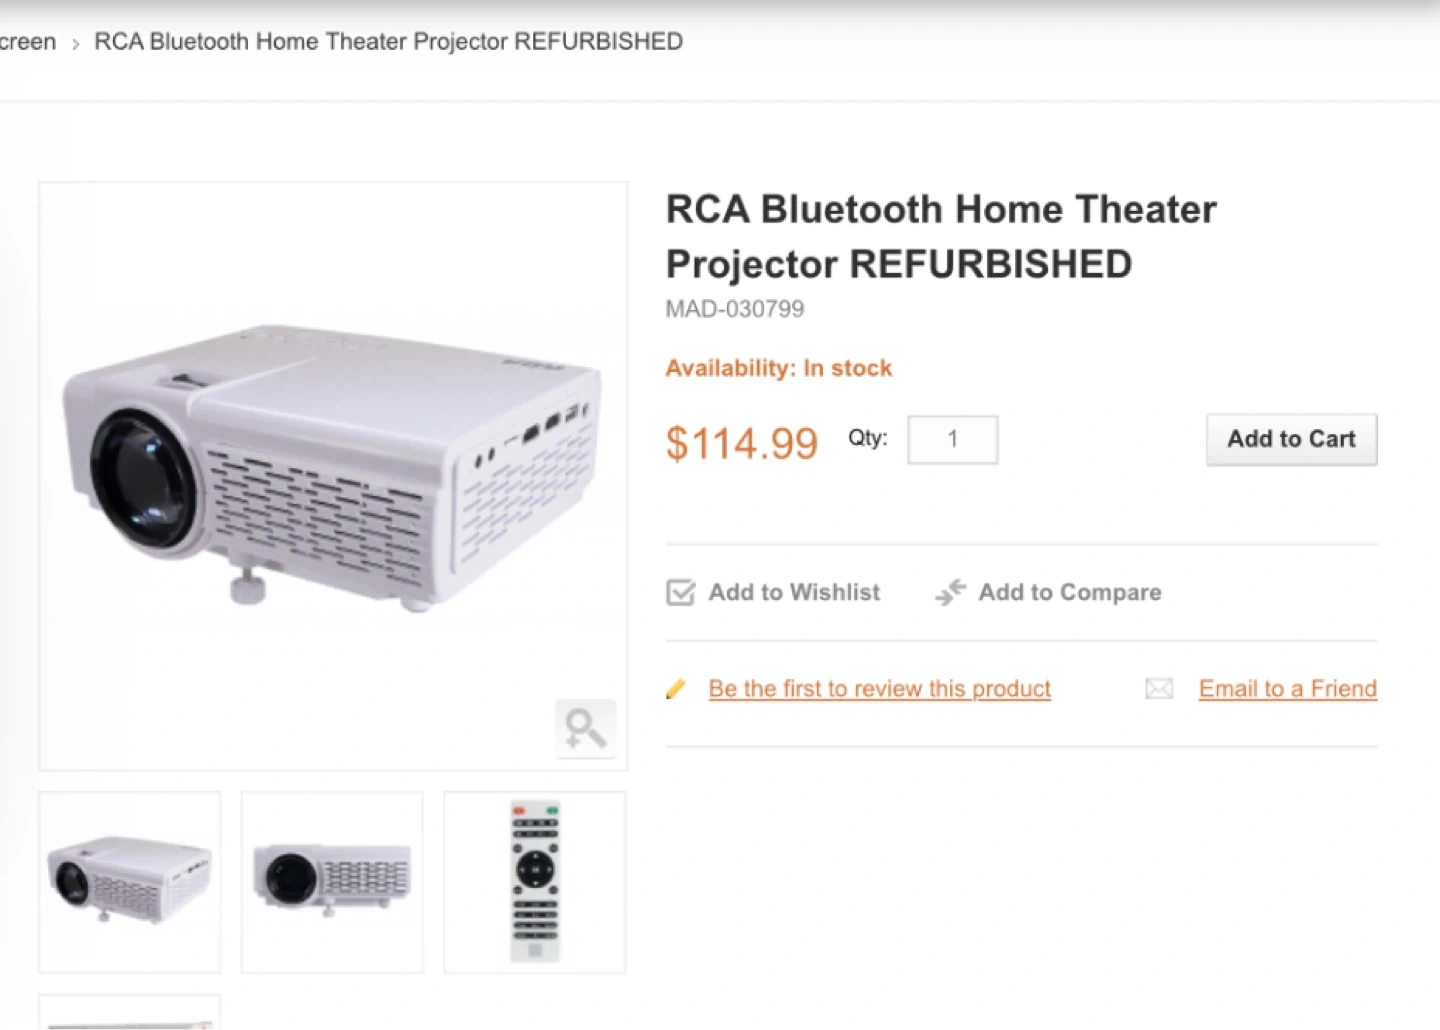Click the $114.99 price text

tap(742, 443)
